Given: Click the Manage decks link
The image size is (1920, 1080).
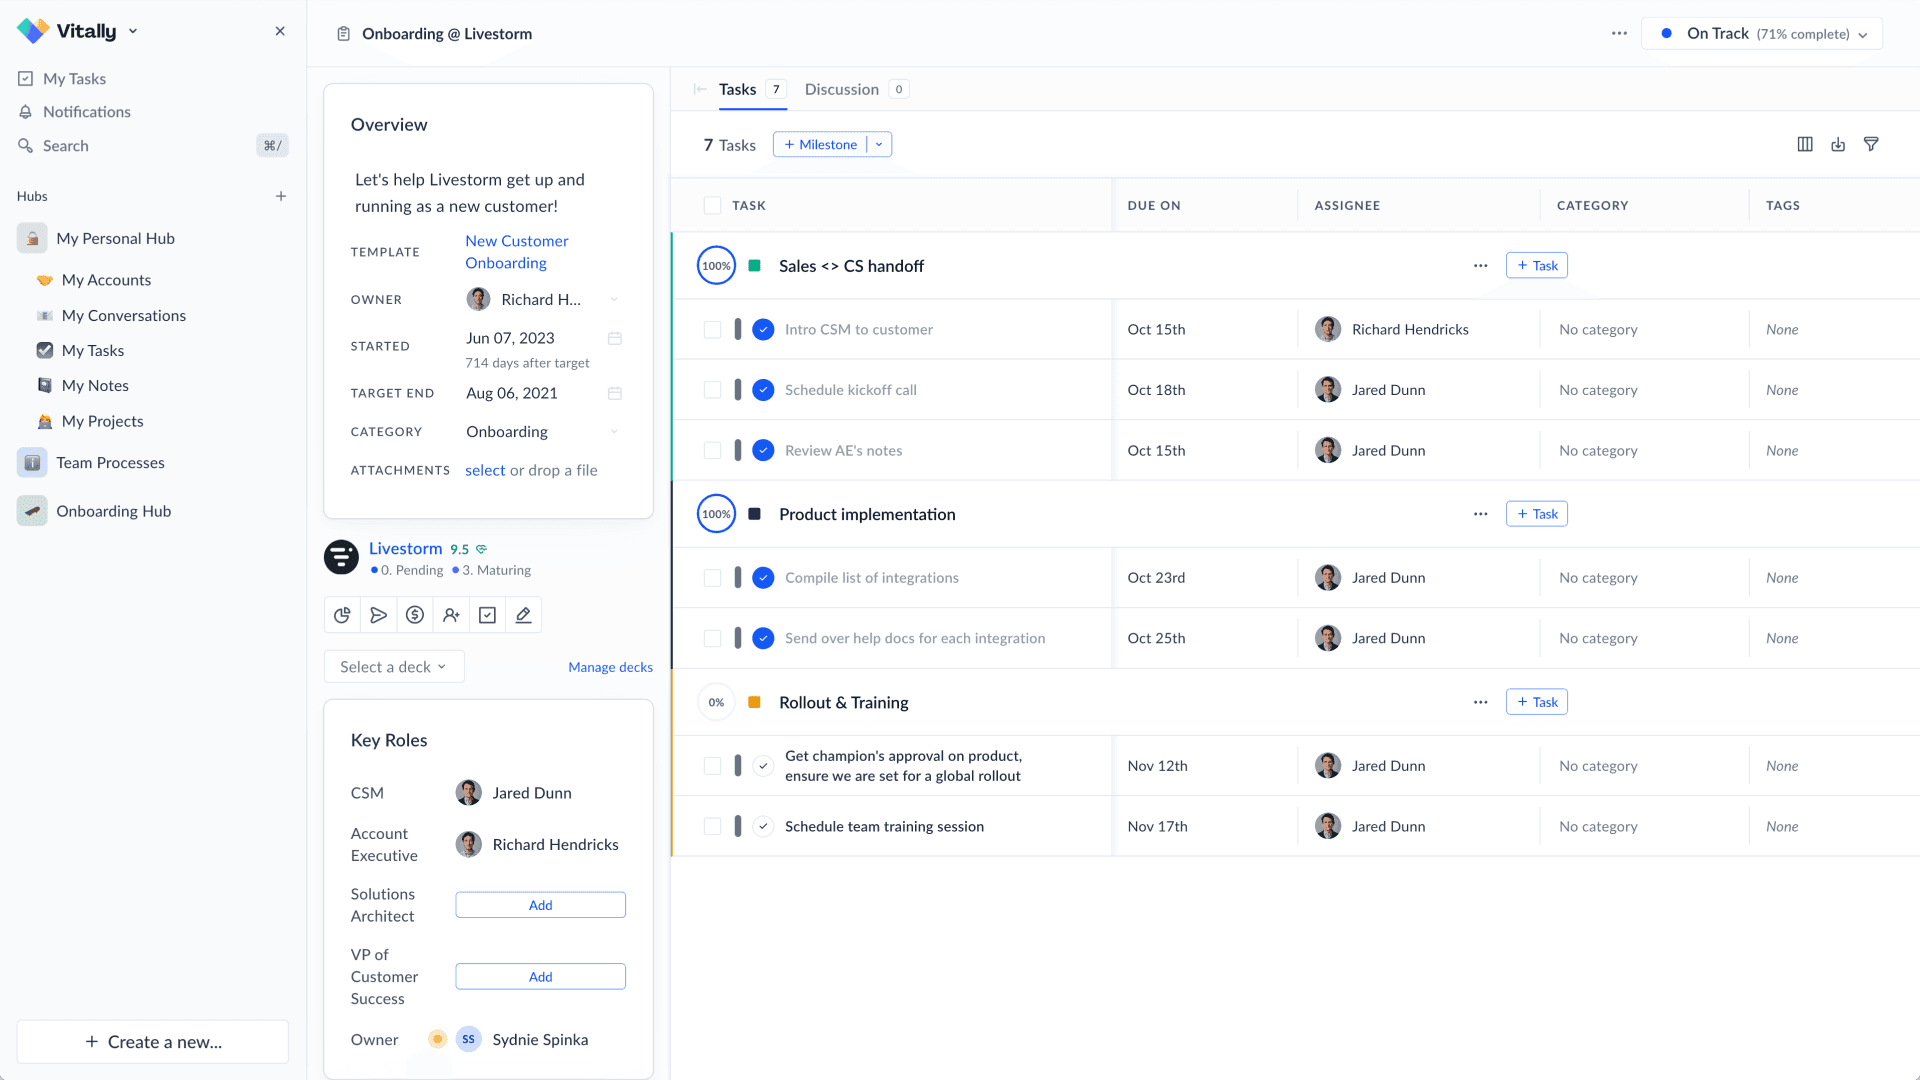Looking at the screenshot, I should coord(610,667).
